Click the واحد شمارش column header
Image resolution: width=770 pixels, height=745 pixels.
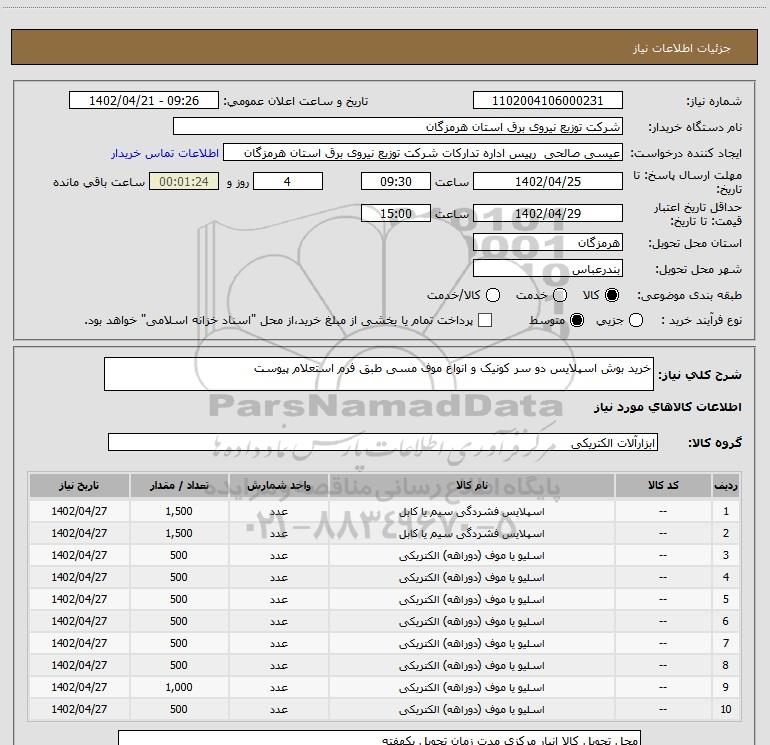pos(278,486)
